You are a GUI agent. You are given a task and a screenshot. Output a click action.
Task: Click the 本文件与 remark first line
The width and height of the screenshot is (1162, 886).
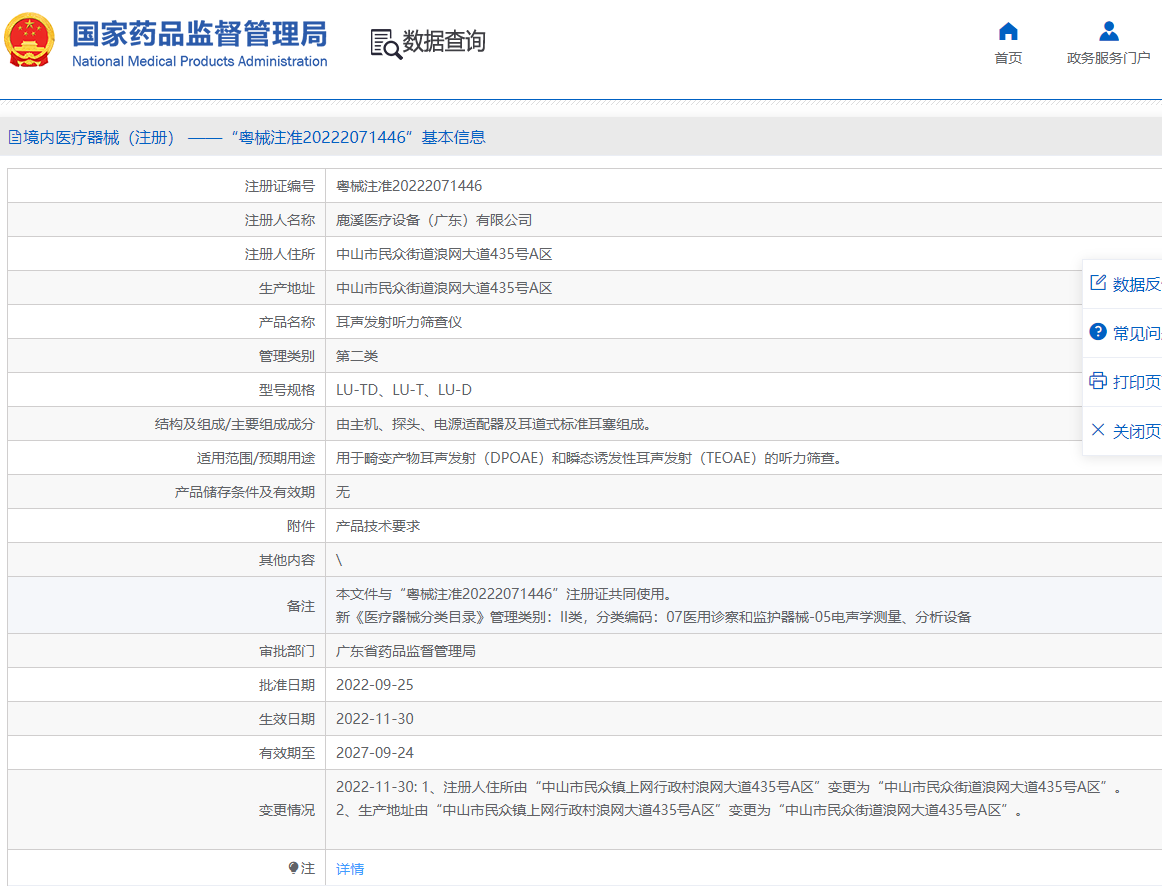[505, 594]
